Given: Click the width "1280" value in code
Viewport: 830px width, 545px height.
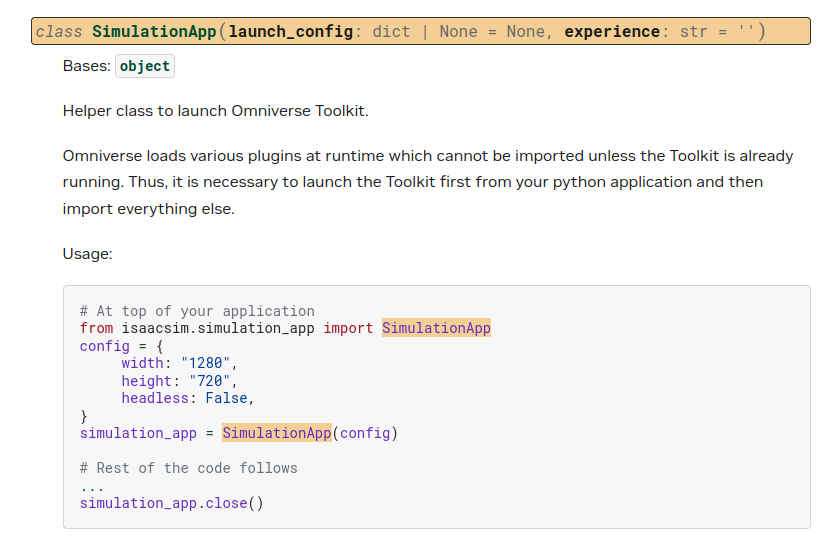Looking at the screenshot, I should click(x=205, y=363).
